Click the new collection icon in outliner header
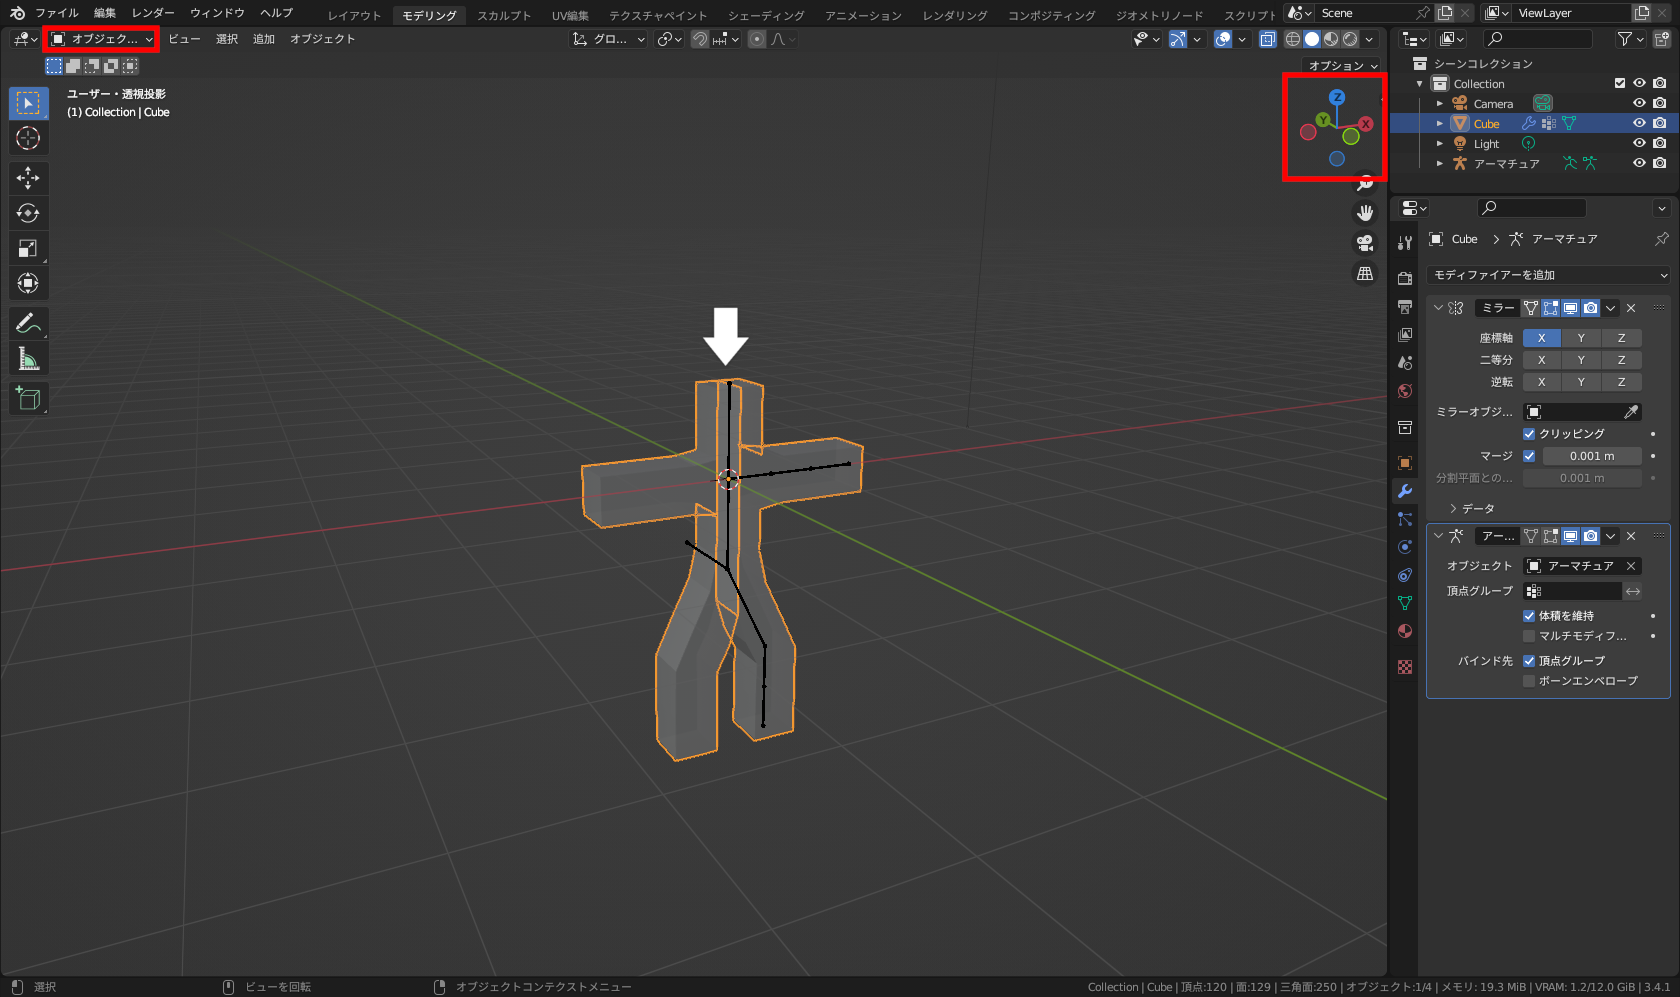The height and width of the screenshot is (997, 1680). pyautogui.click(x=1662, y=39)
